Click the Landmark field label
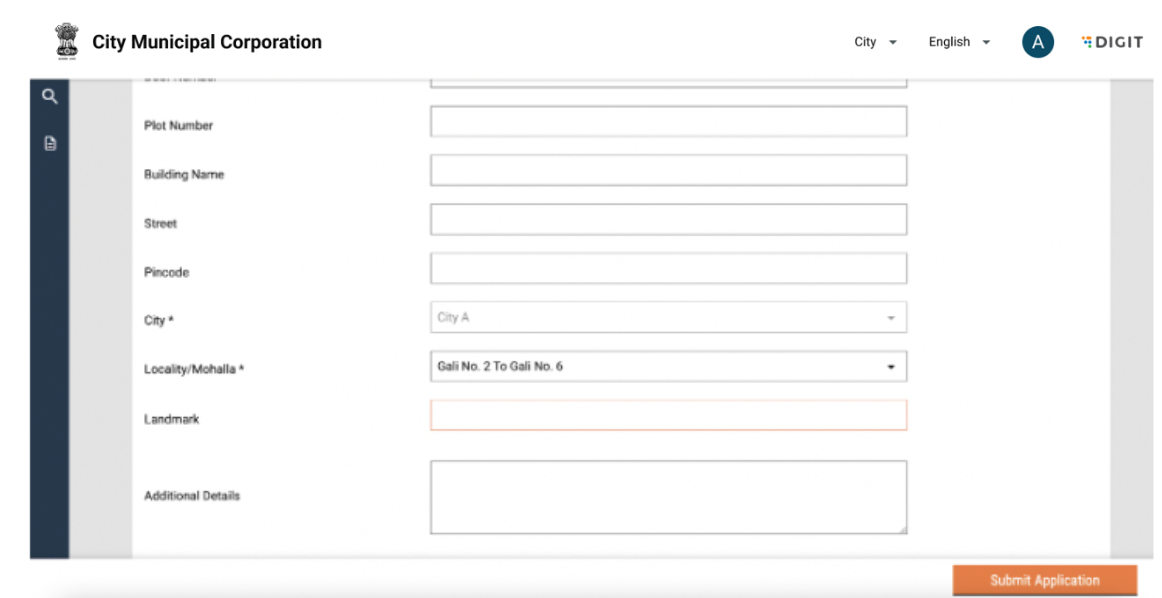Viewport: 1162px width, 598px height. pos(171,419)
